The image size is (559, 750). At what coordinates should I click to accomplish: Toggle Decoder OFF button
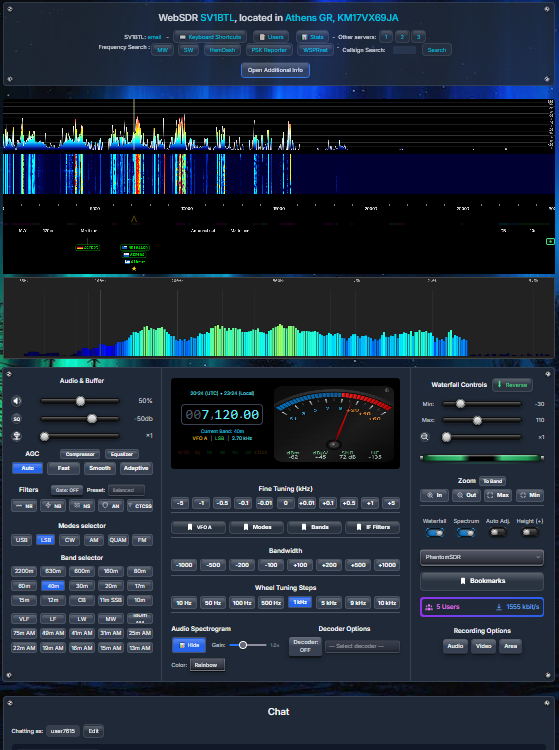coord(305,646)
